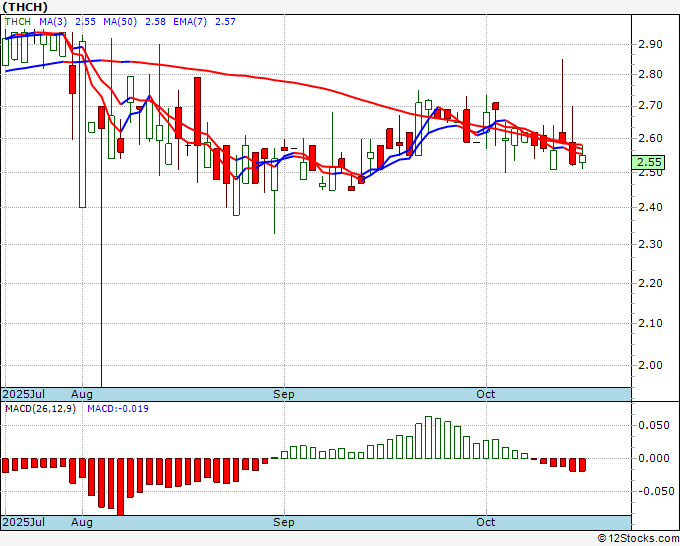The image size is (680, 546).
Task: Click the EMA(7) value 2.57
Action: click(x=226, y=22)
